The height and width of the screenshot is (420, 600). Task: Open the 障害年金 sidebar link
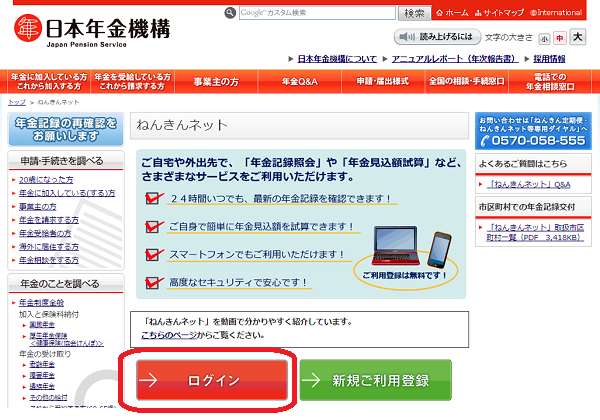pyautogui.click(x=42, y=375)
